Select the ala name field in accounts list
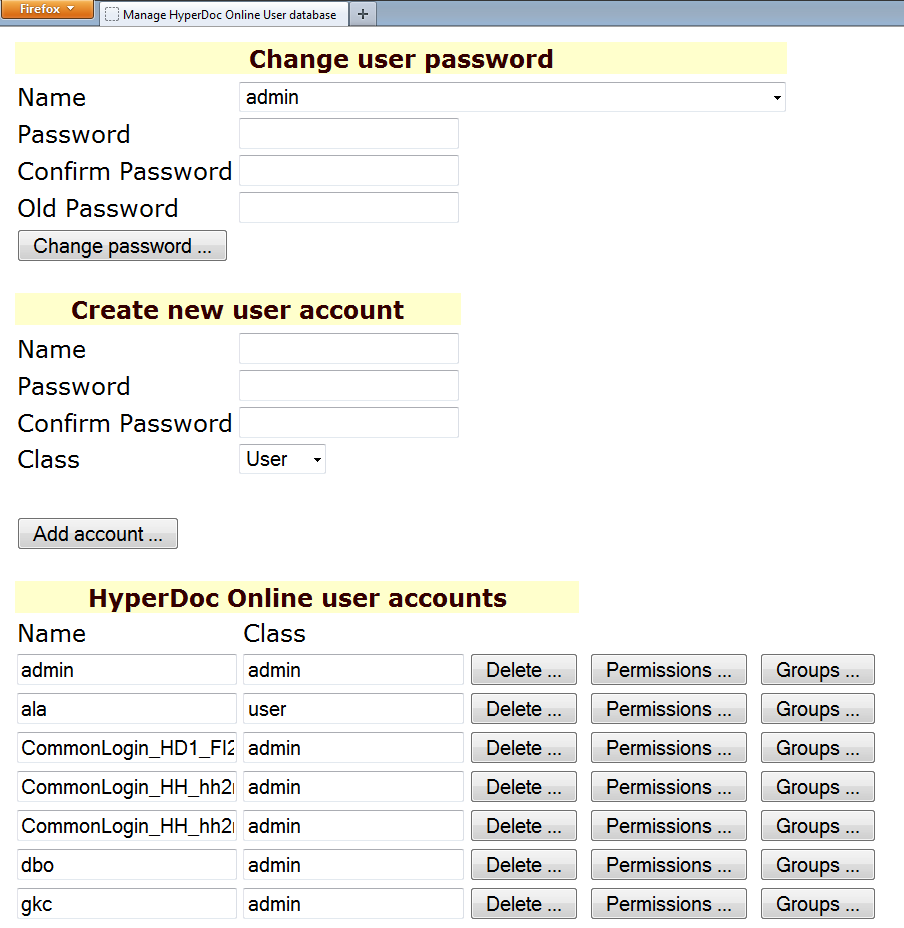Viewport: 904px width, 928px height. tap(127, 709)
